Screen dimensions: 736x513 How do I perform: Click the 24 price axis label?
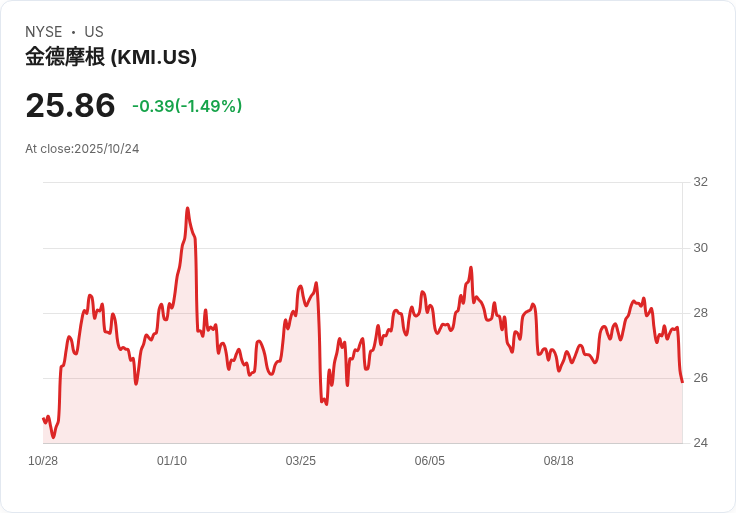point(700,443)
